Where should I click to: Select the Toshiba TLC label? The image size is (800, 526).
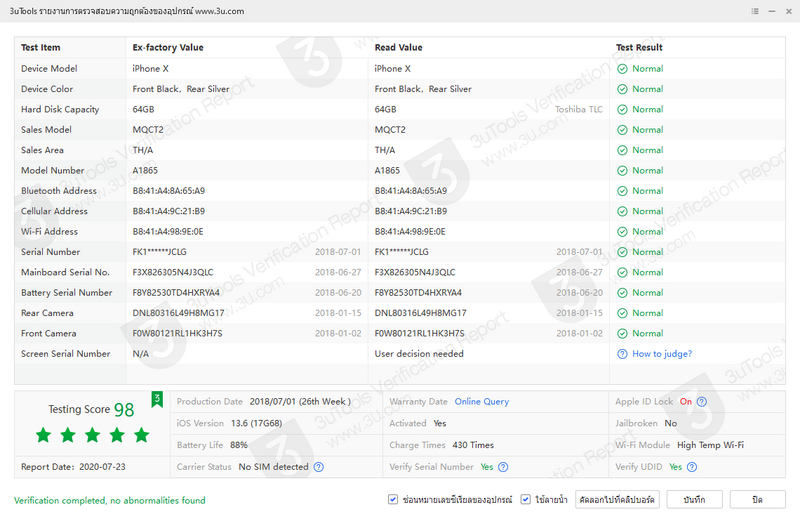click(579, 110)
